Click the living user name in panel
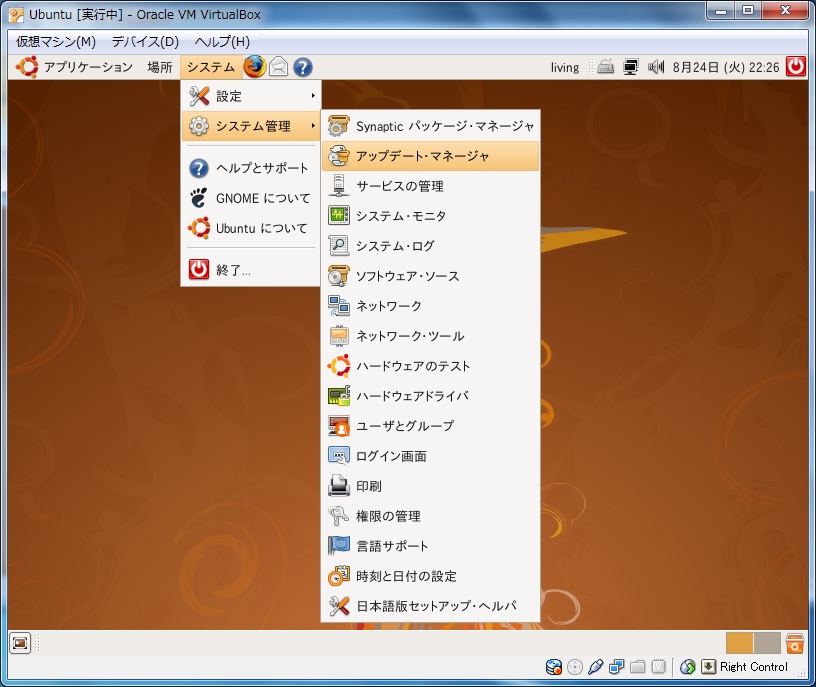 [565, 68]
